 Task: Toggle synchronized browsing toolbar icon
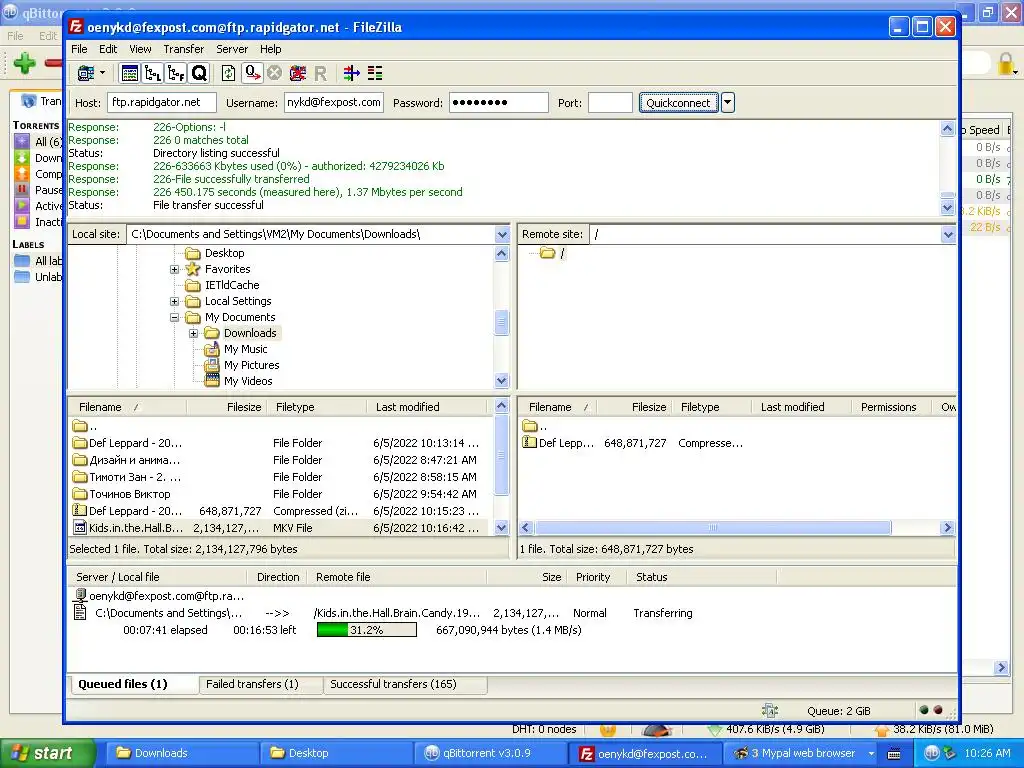(x=352, y=73)
